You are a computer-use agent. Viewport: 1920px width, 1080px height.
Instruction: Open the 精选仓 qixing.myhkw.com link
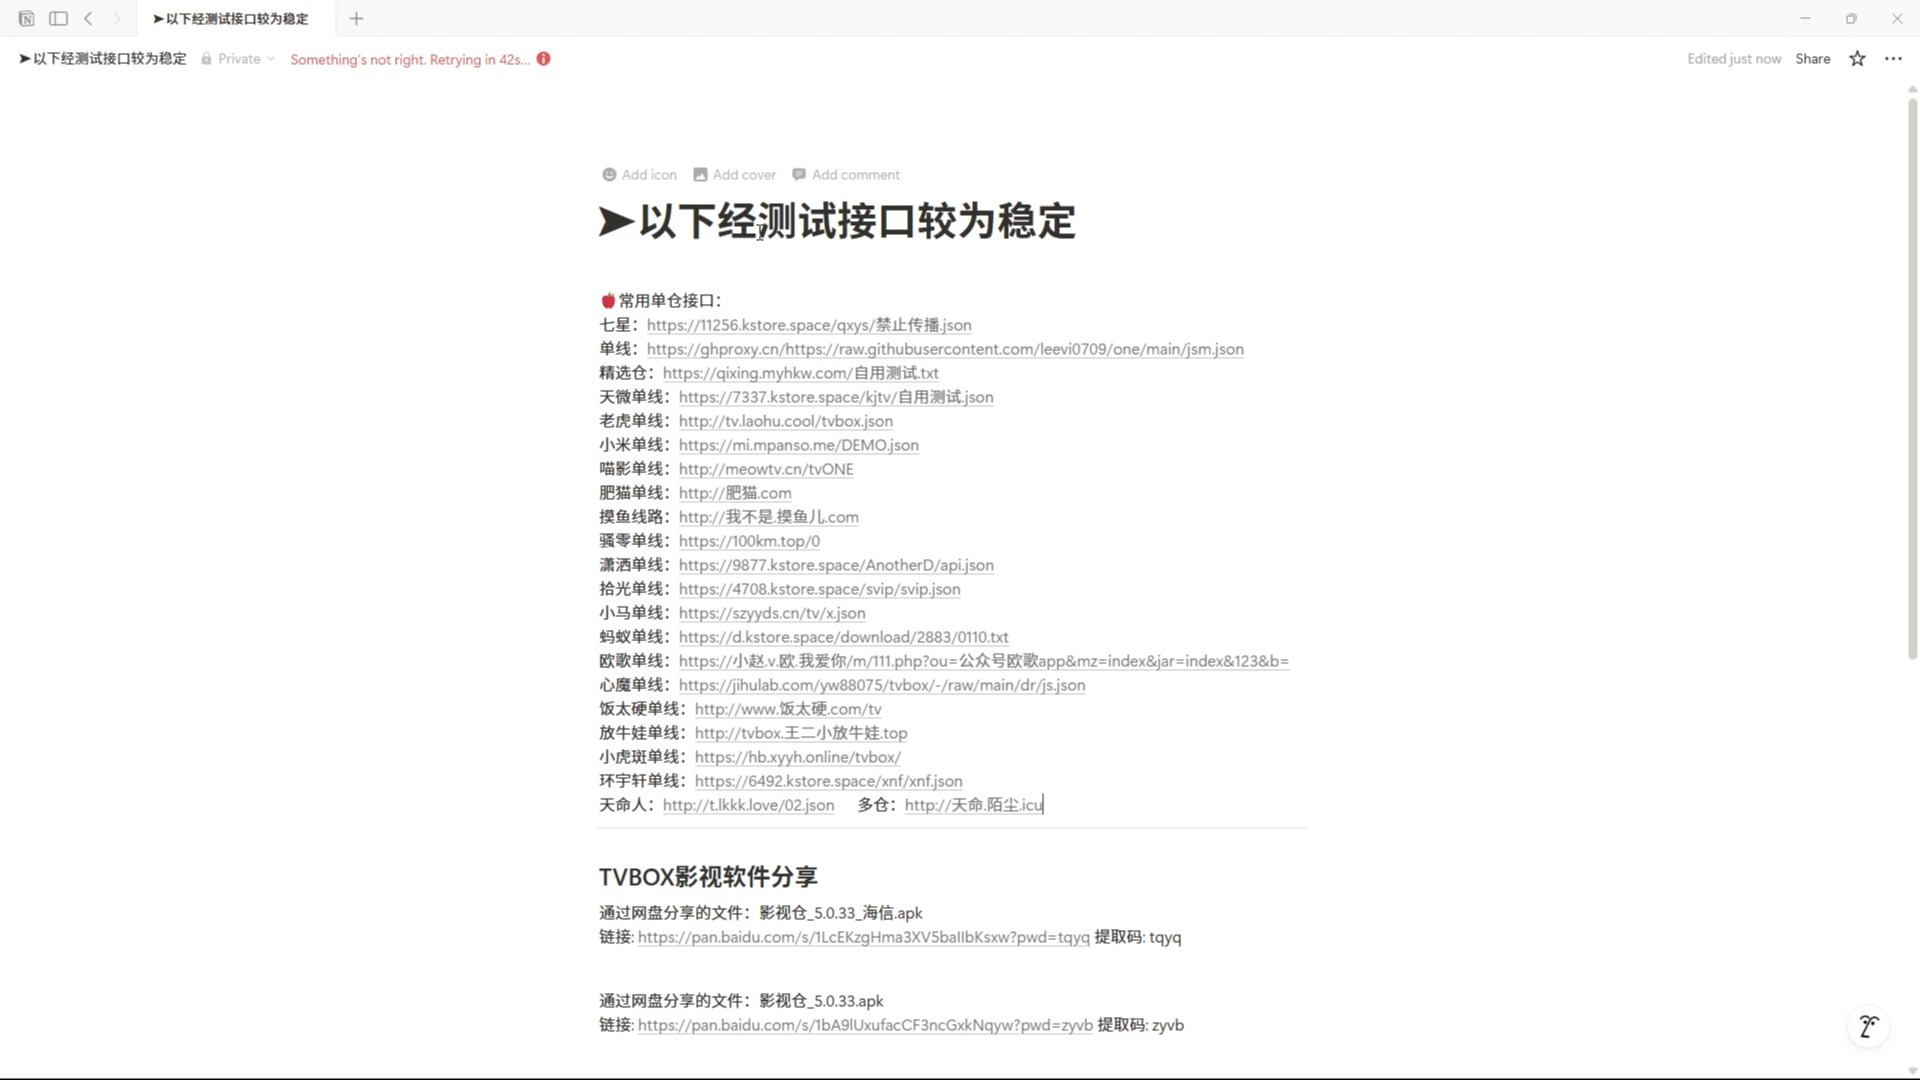pos(800,373)
